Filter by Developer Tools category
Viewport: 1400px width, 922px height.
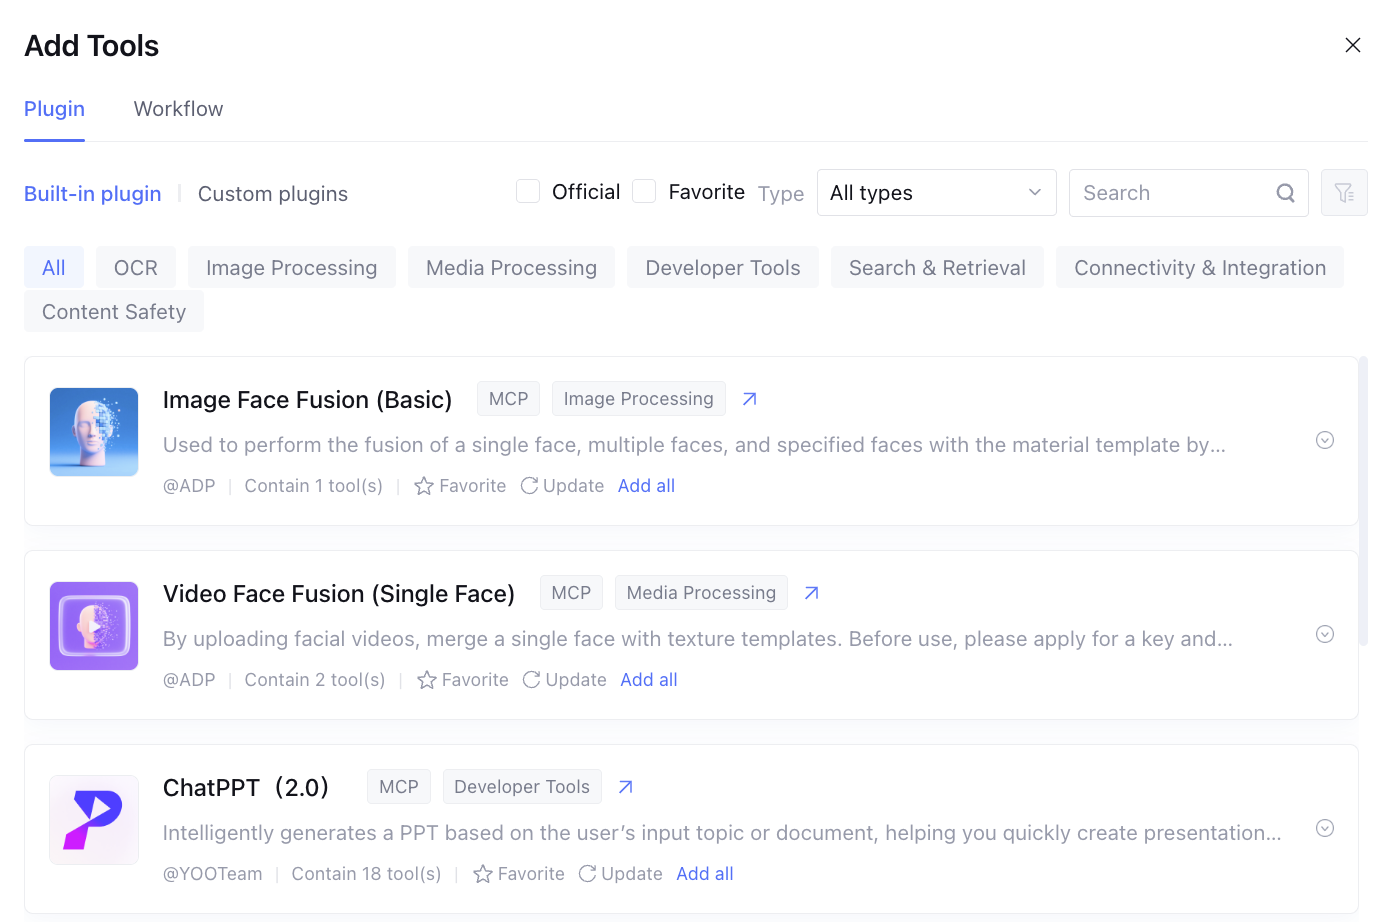tap(723, 268)
